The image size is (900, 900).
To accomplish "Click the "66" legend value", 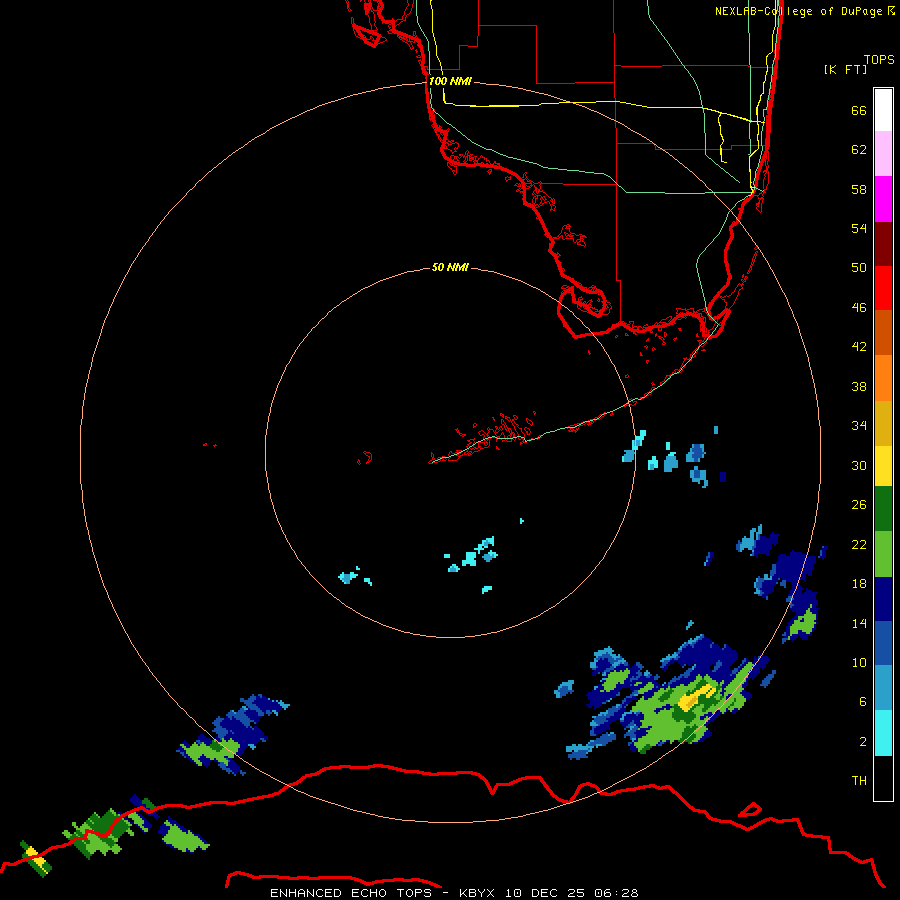I will pyautogui.click(x=859, y=110).
